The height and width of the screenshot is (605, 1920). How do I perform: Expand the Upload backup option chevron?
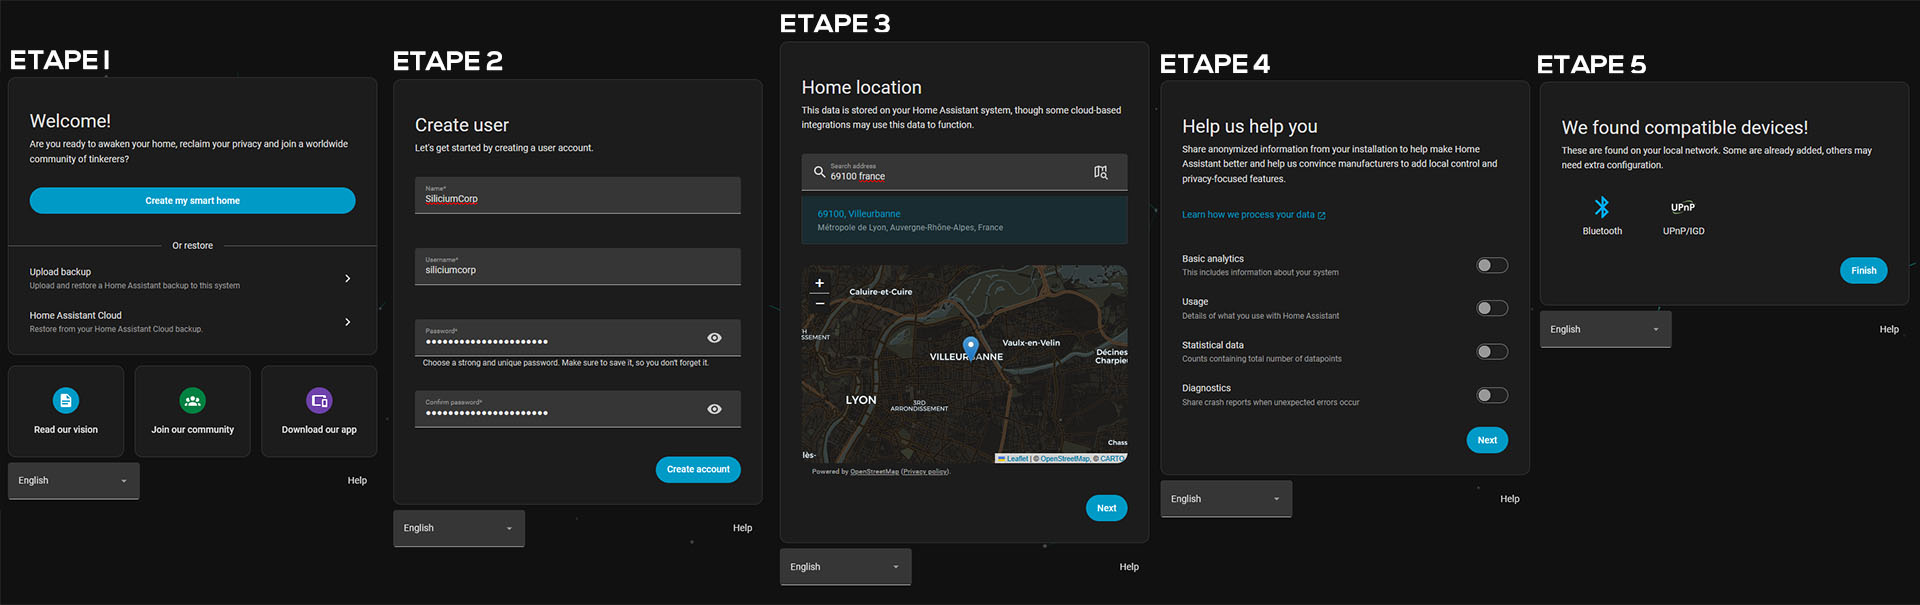point(347,279)
